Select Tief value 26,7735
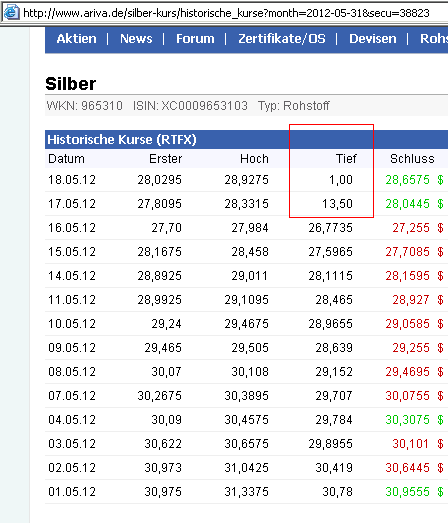448x523 pixels. click(x=330, y=228)
